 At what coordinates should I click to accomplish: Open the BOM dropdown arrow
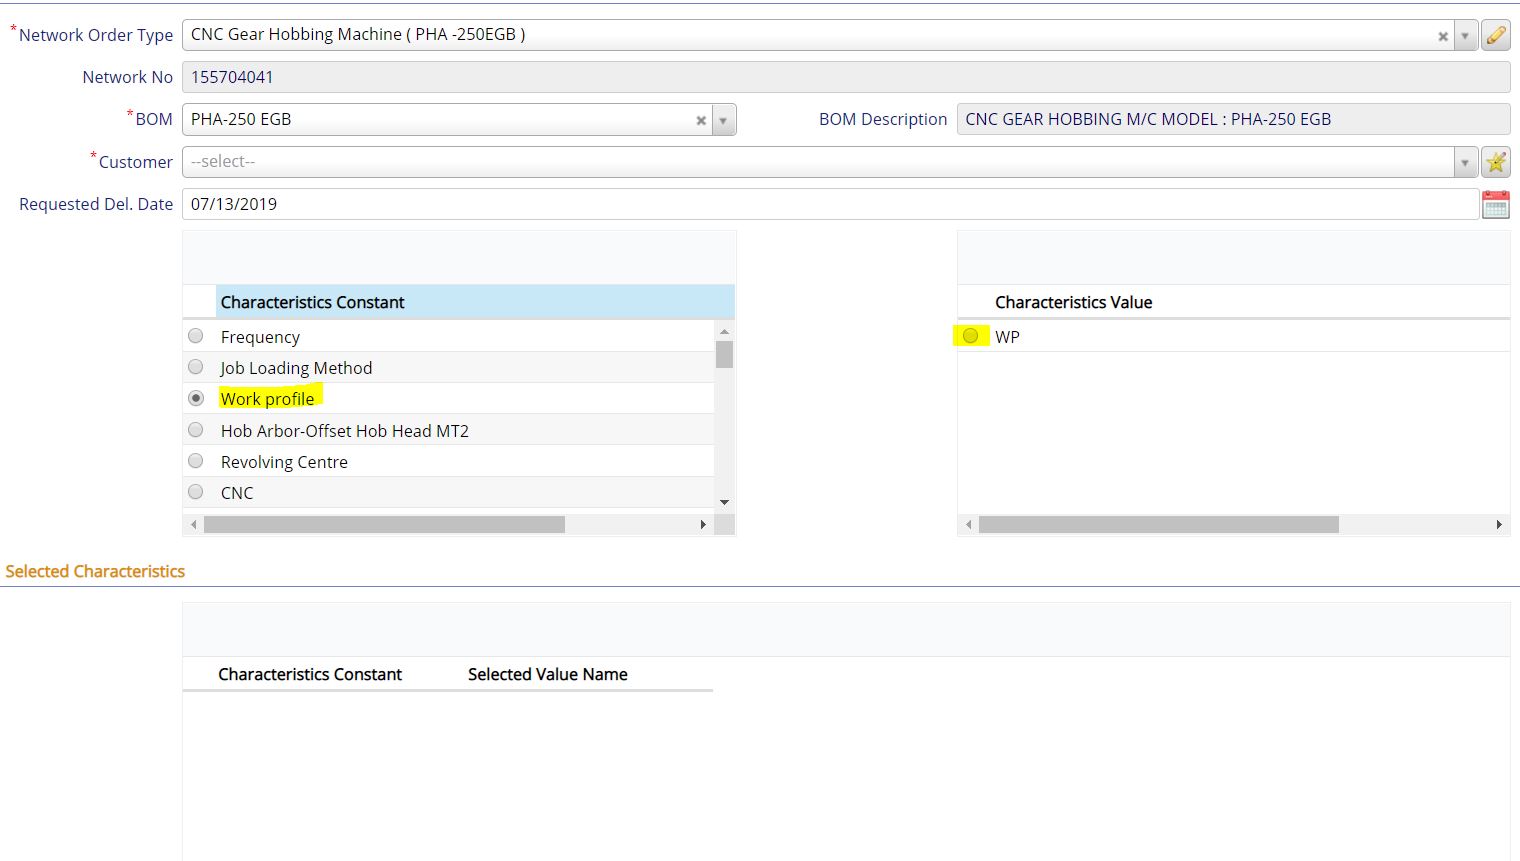[723, 120]
